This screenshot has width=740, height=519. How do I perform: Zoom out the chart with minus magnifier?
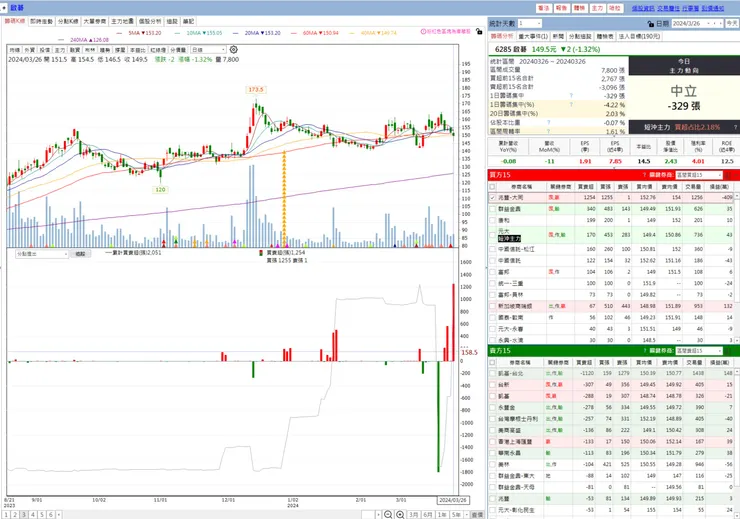pos(388,515)
